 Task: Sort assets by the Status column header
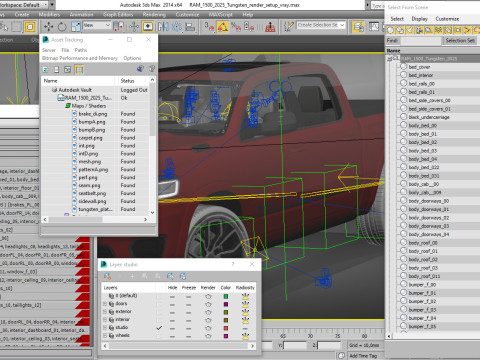coord(127,81)
